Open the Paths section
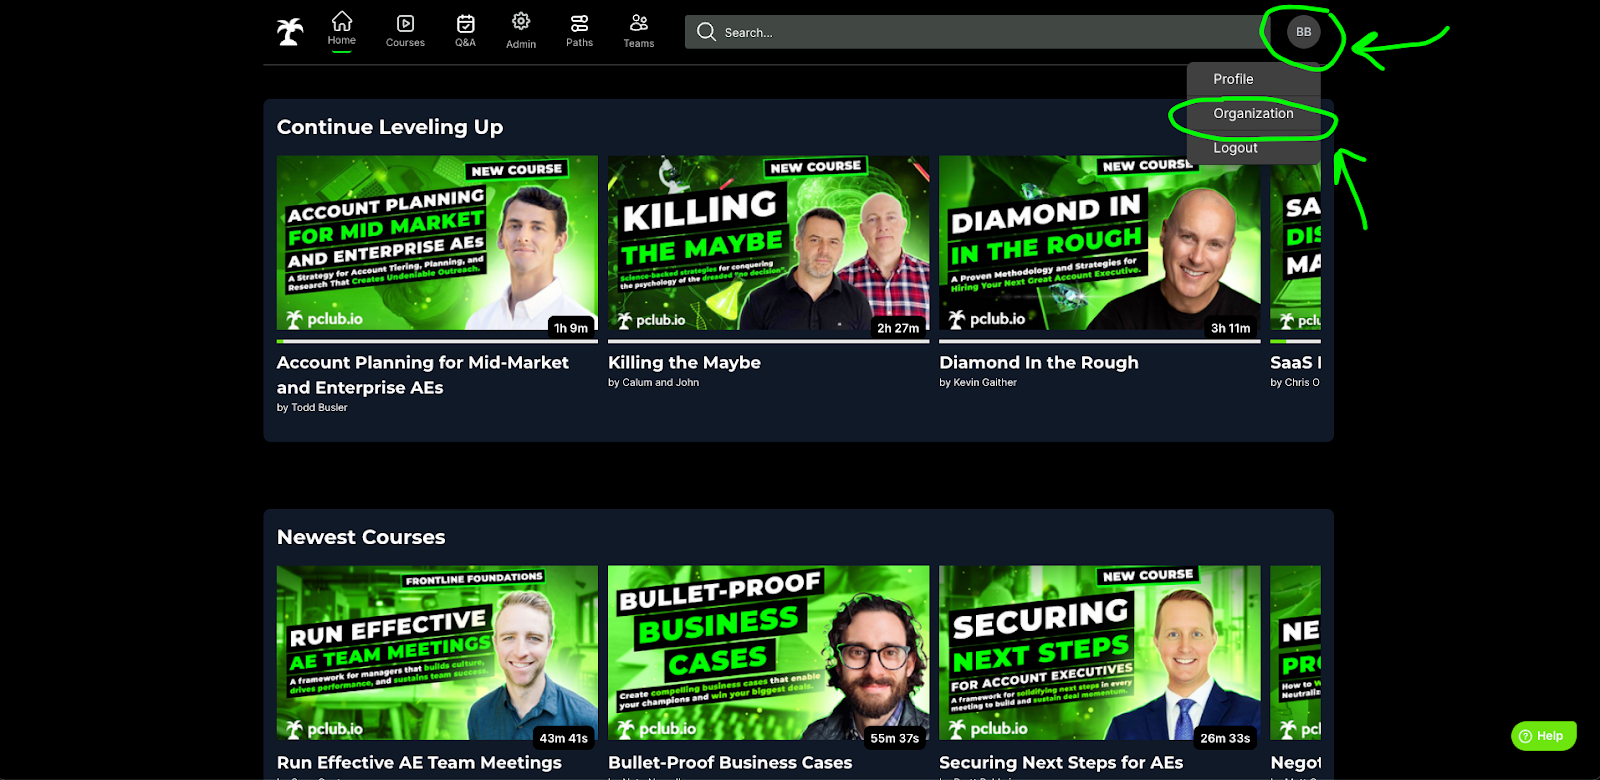The width and height of the screenshot is (1600, 780). tap(580, 31)
